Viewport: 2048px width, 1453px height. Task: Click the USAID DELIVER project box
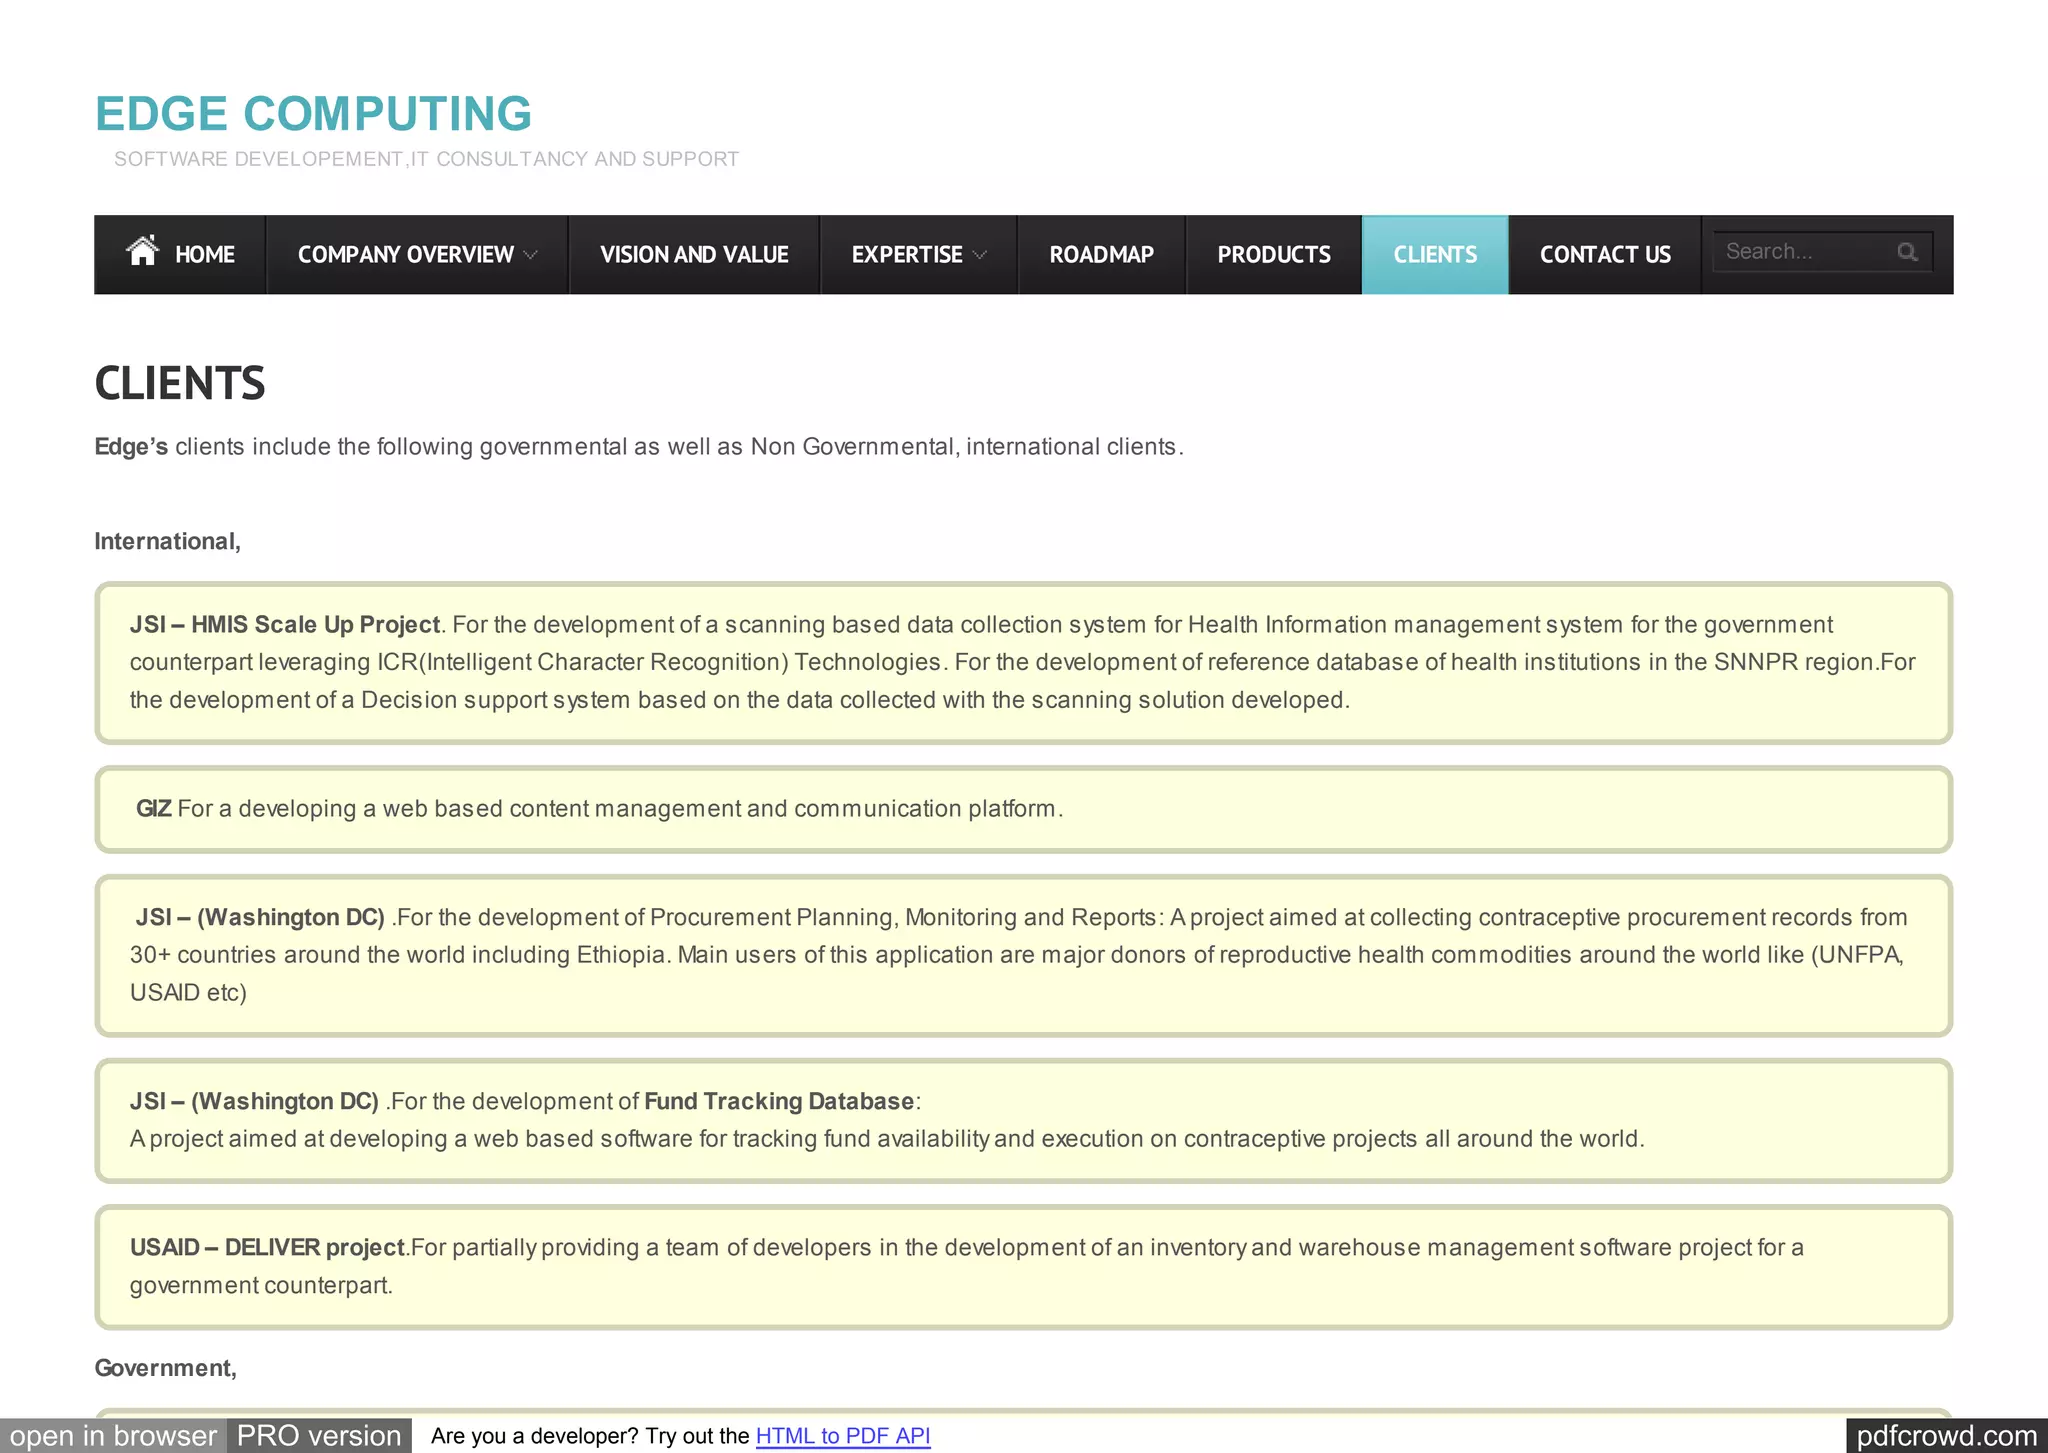click(x=1022, y=1267)
